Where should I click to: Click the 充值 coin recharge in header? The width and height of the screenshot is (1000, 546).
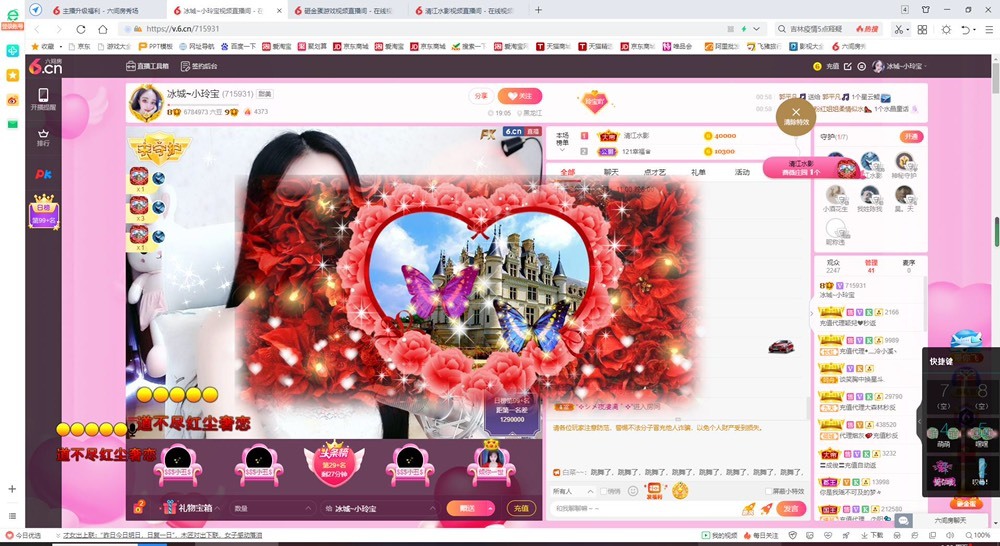coord(827,66)
